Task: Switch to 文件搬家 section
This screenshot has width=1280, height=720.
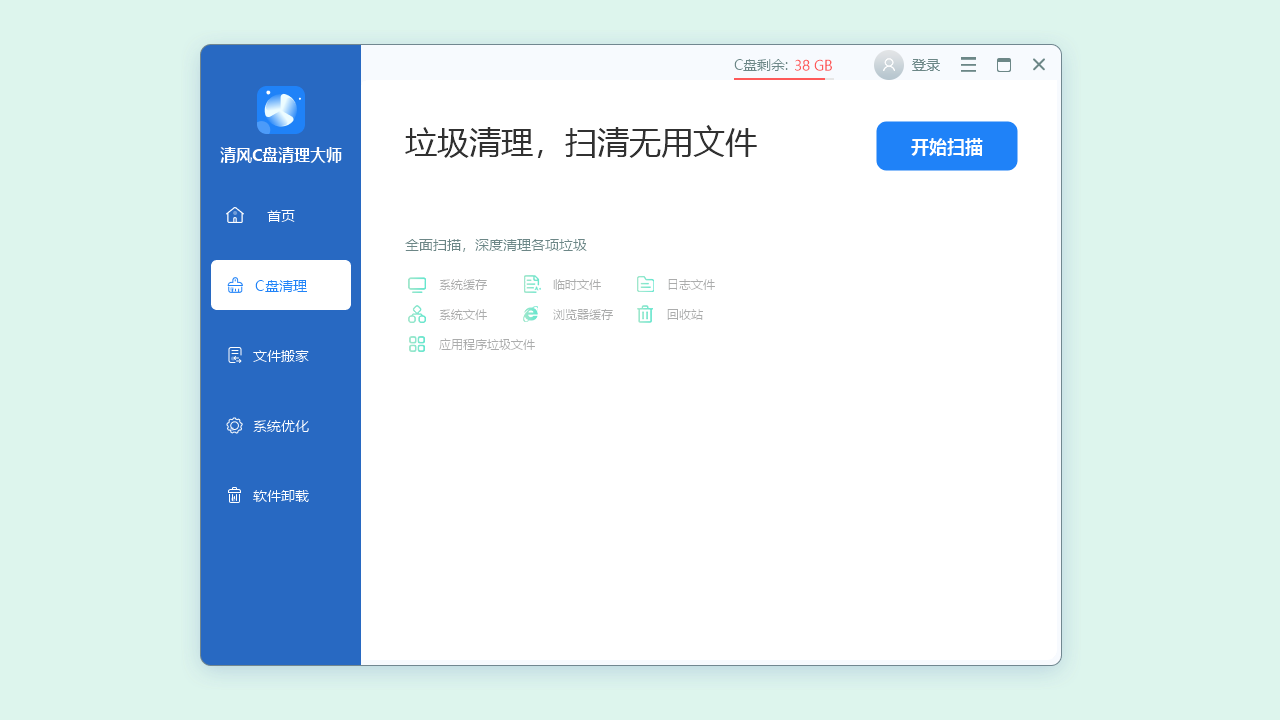Action: (280, 355)
